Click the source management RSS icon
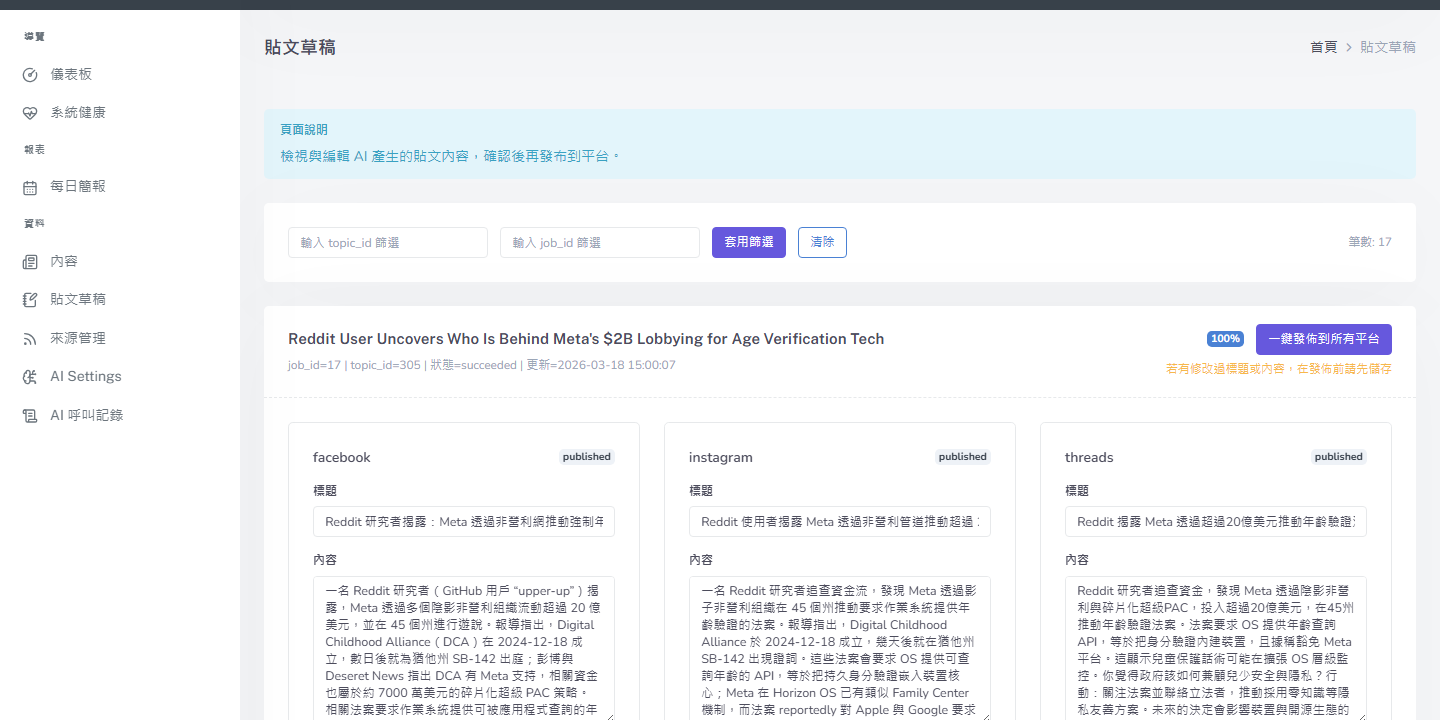This screenshot has width=1440, height=720. coord(30,339)
